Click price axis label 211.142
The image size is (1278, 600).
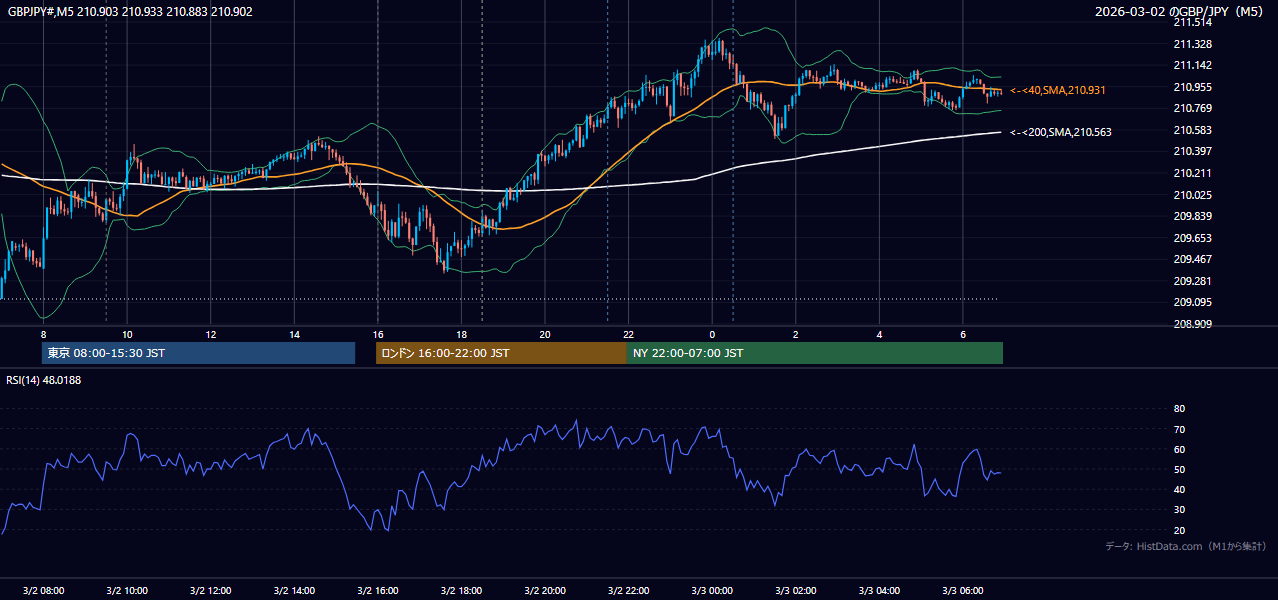tap(1192, 65)
